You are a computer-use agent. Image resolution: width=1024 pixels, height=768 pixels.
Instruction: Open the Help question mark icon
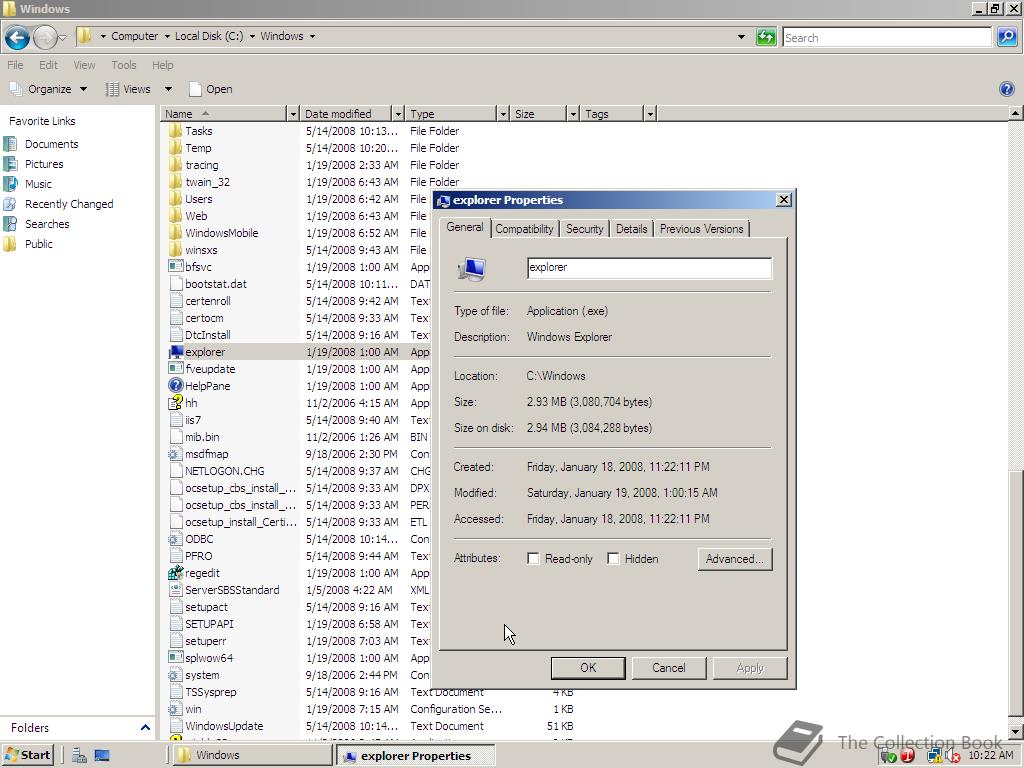pos(1006,89)
